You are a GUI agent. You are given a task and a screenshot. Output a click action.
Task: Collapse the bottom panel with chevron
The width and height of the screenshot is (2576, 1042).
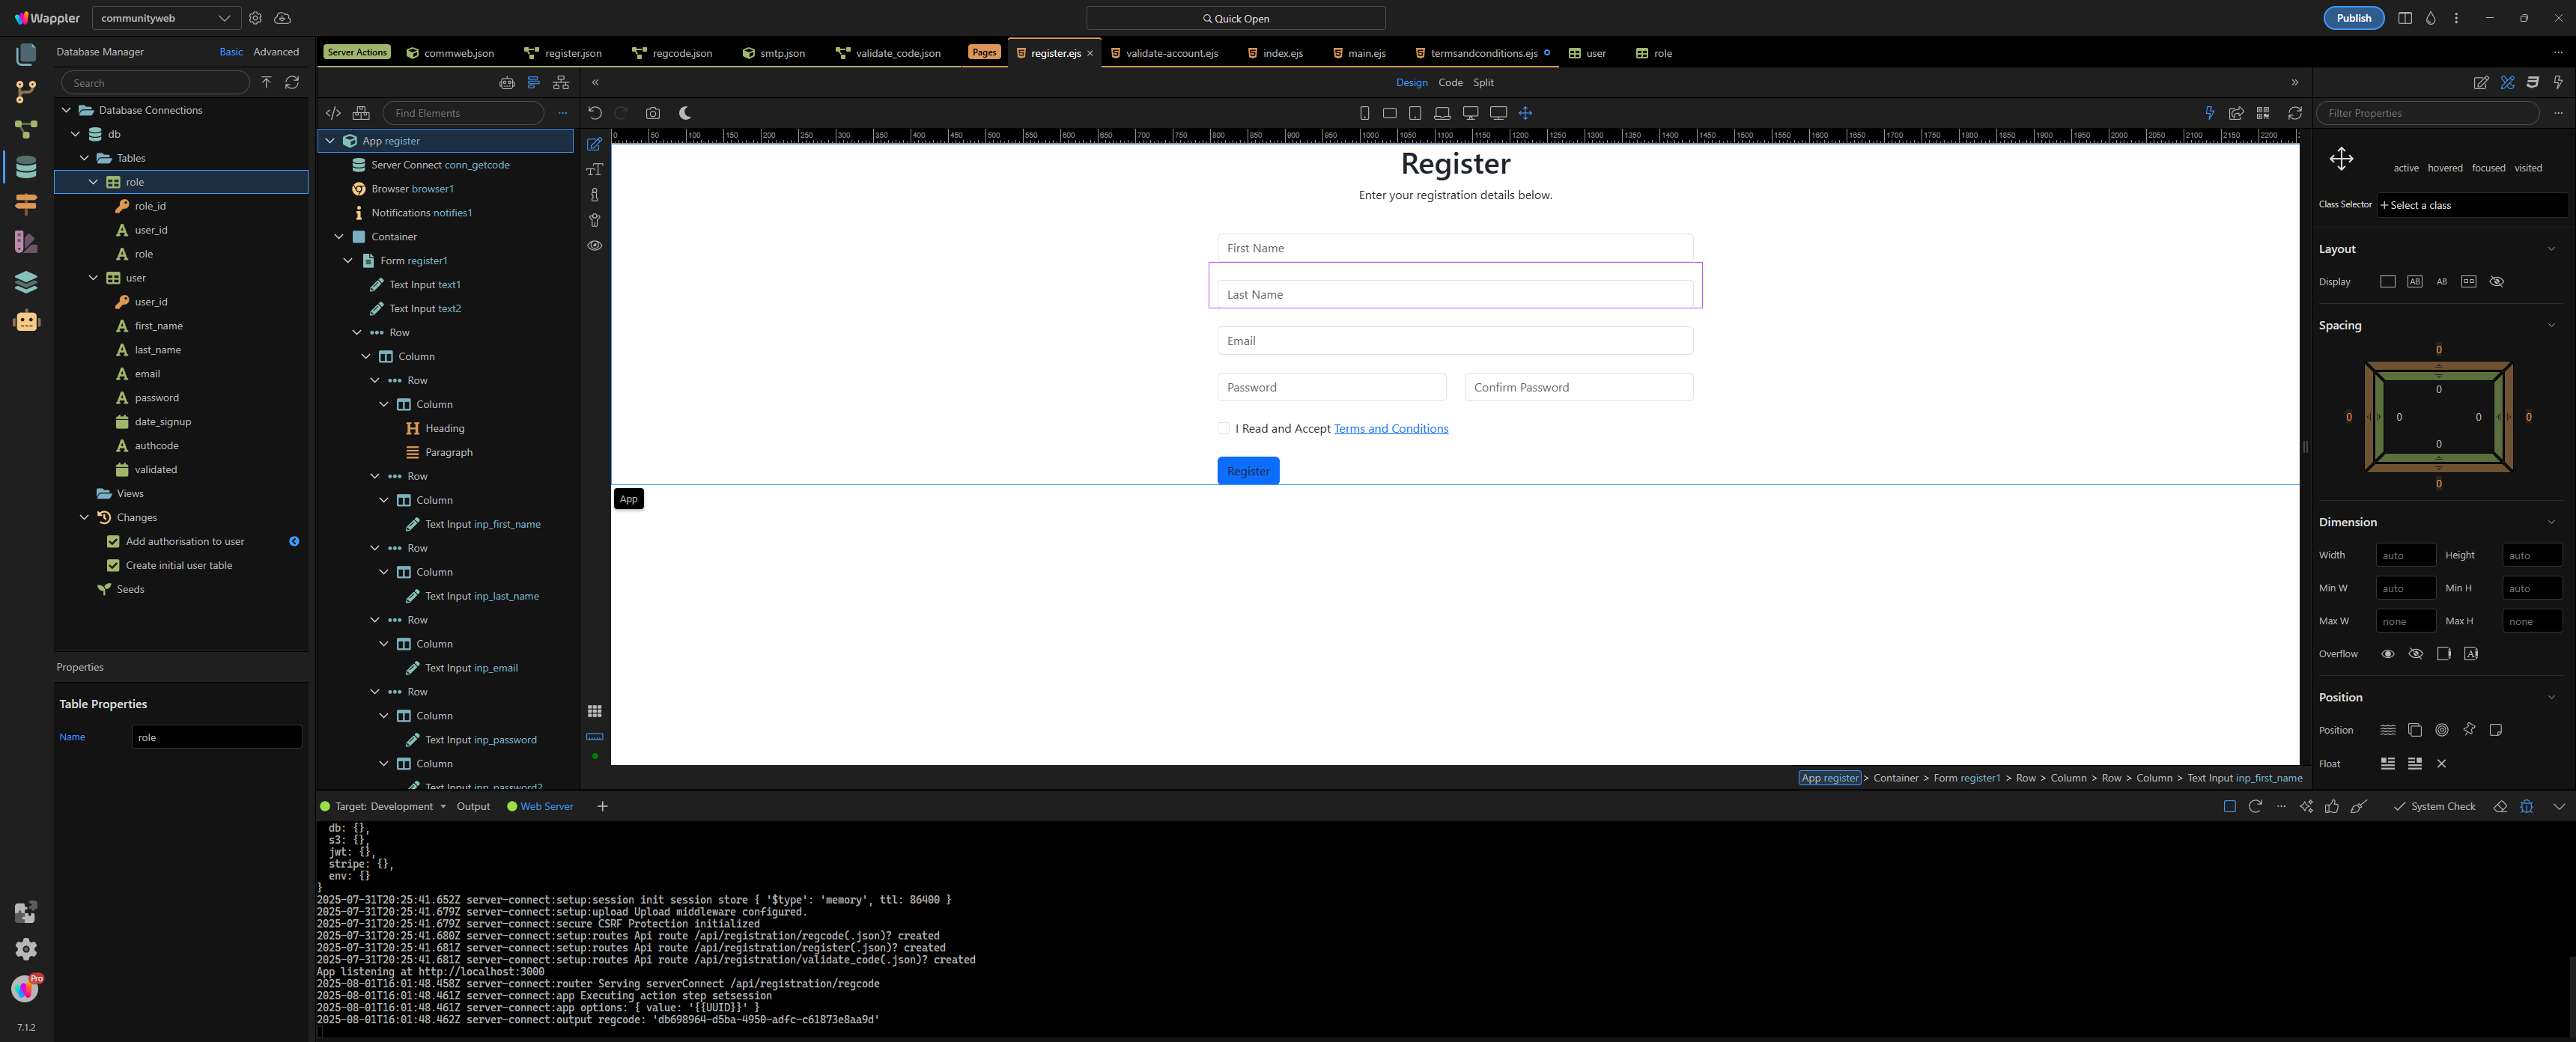pyautogui.click(x=2559, y=806)
